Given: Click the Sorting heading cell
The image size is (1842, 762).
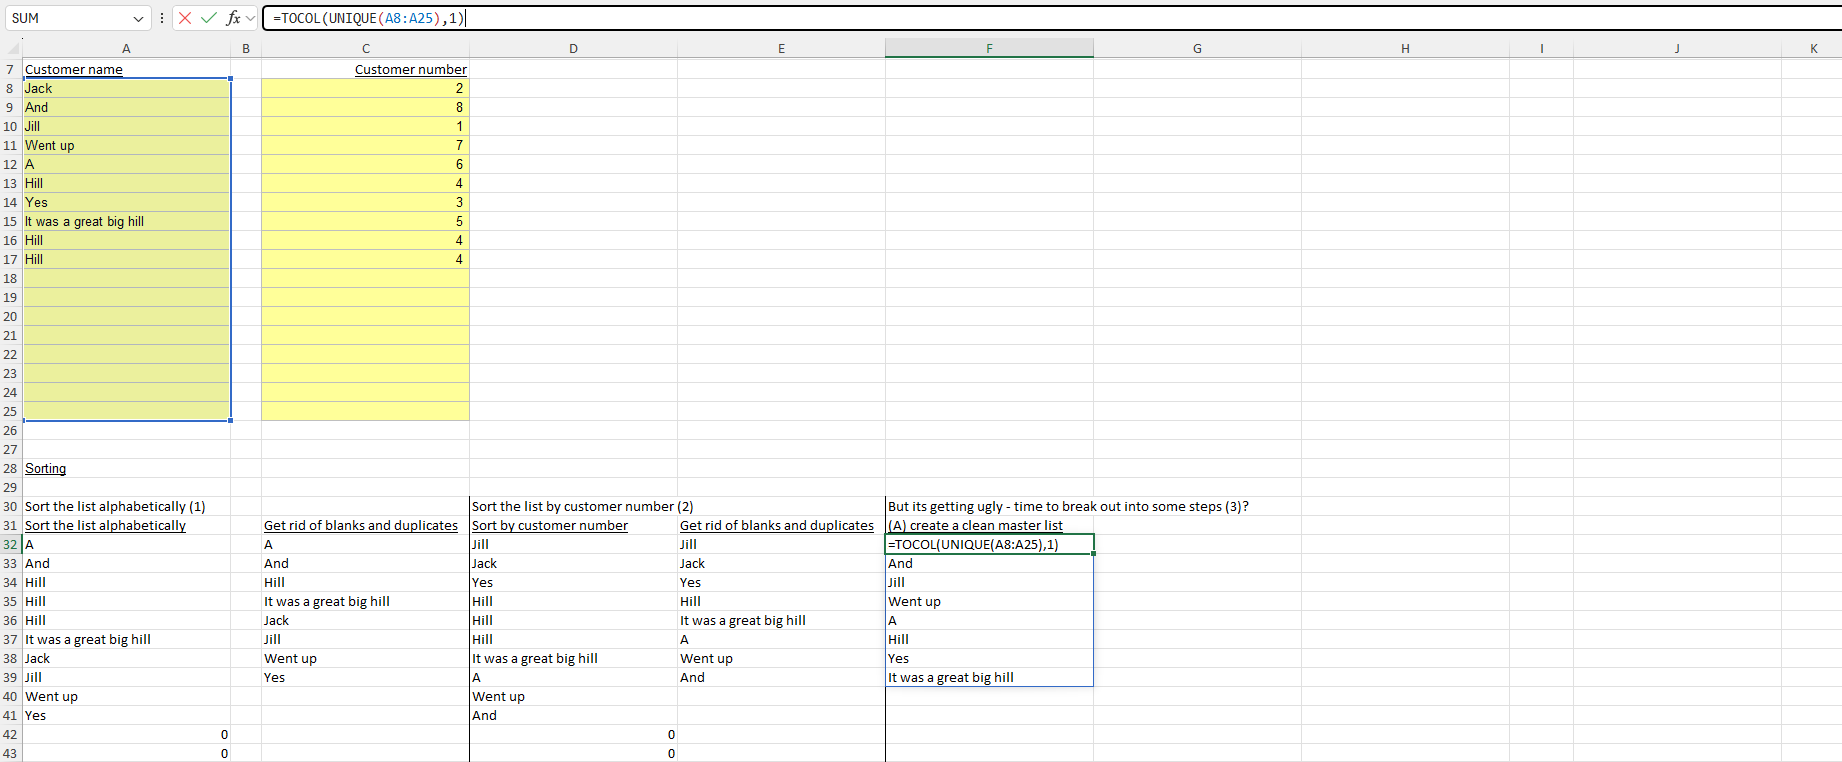Looking at the screenshot, I should click(x=126, y=468).
